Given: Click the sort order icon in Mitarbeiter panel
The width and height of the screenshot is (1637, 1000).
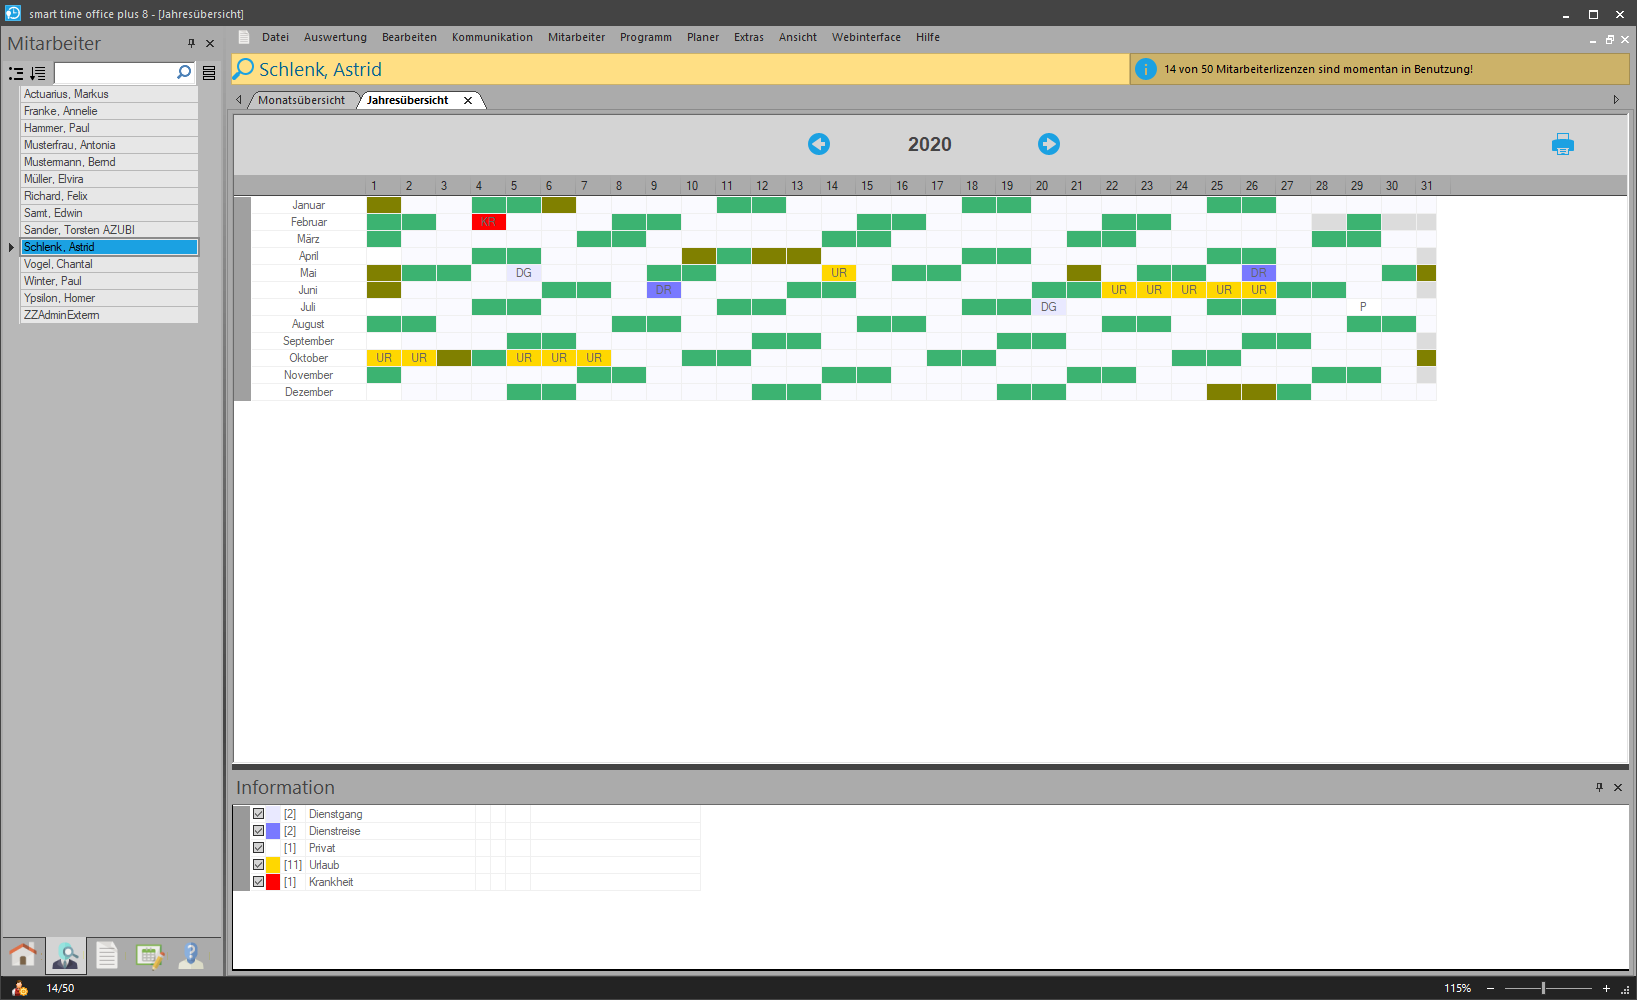Looking at the screenshot, I should pos(38,73).
